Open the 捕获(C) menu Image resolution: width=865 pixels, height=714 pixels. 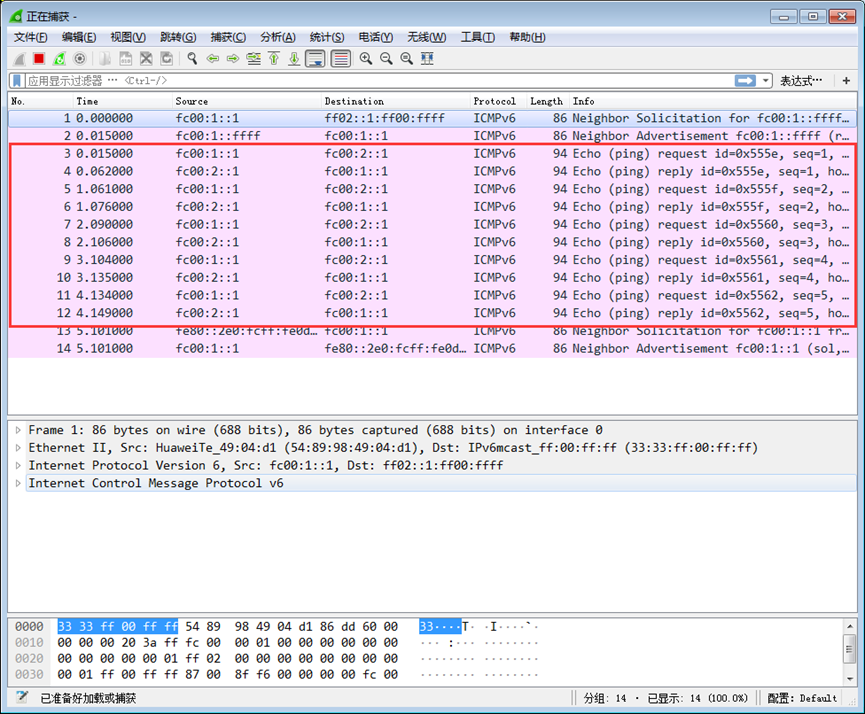click(228, 37)
